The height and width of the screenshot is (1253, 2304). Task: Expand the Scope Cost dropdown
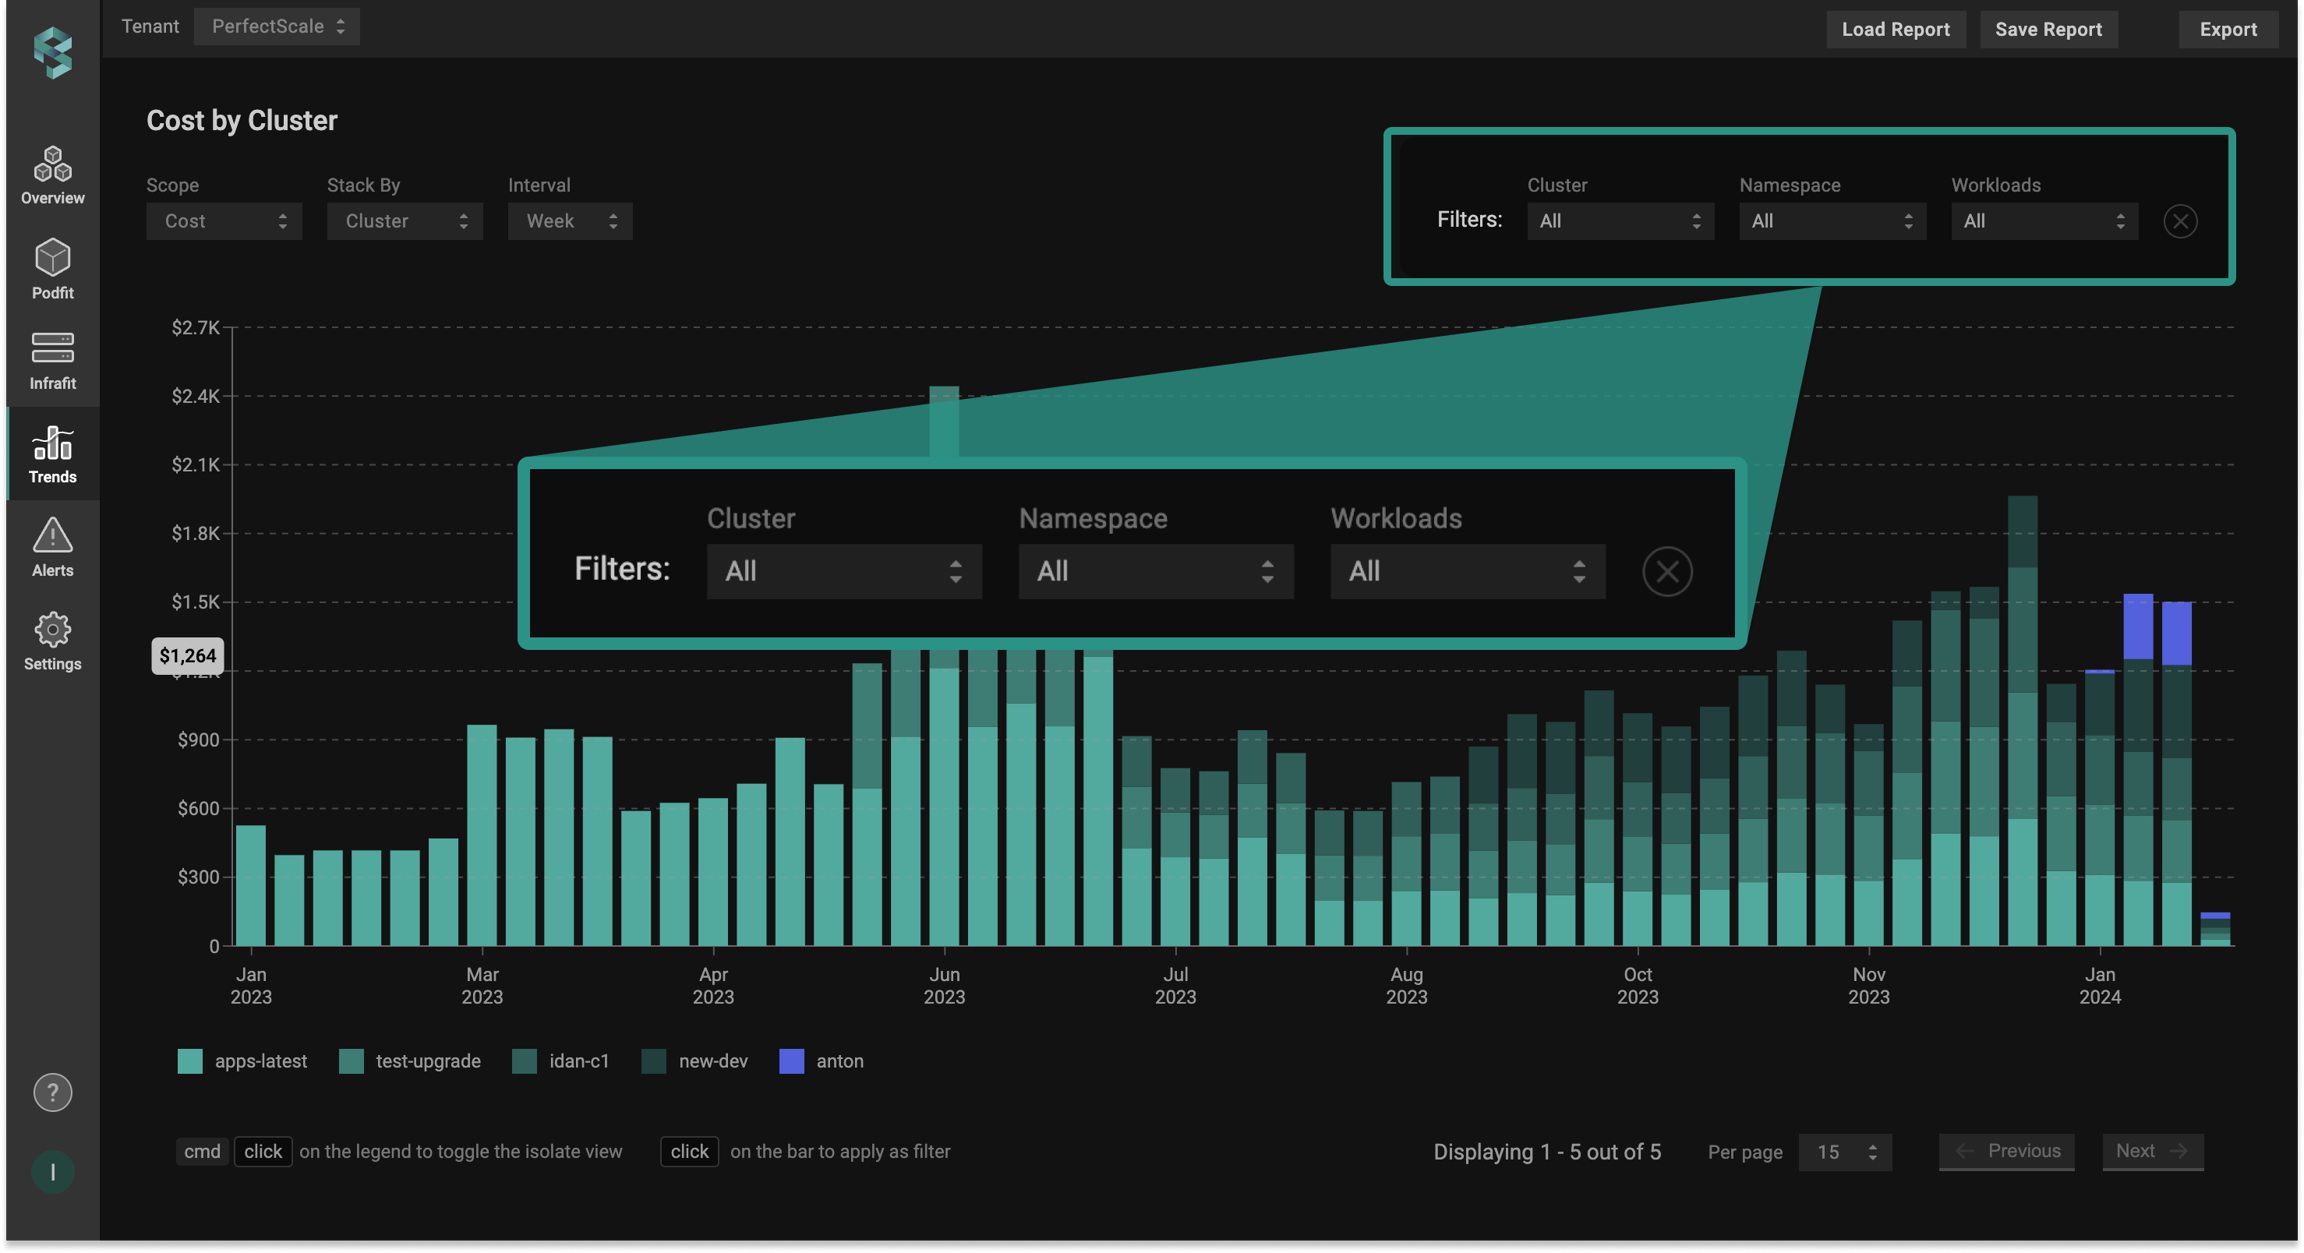pos(224,221)
